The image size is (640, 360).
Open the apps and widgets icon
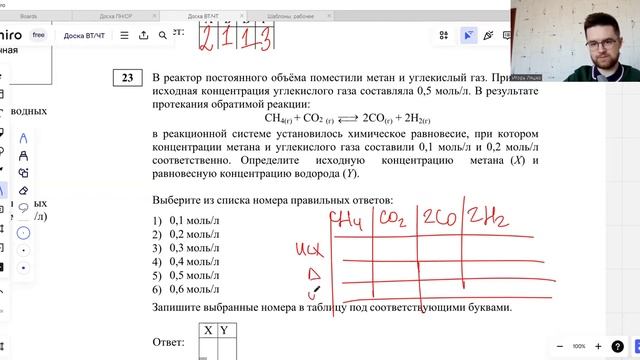(x=444, y=36)
